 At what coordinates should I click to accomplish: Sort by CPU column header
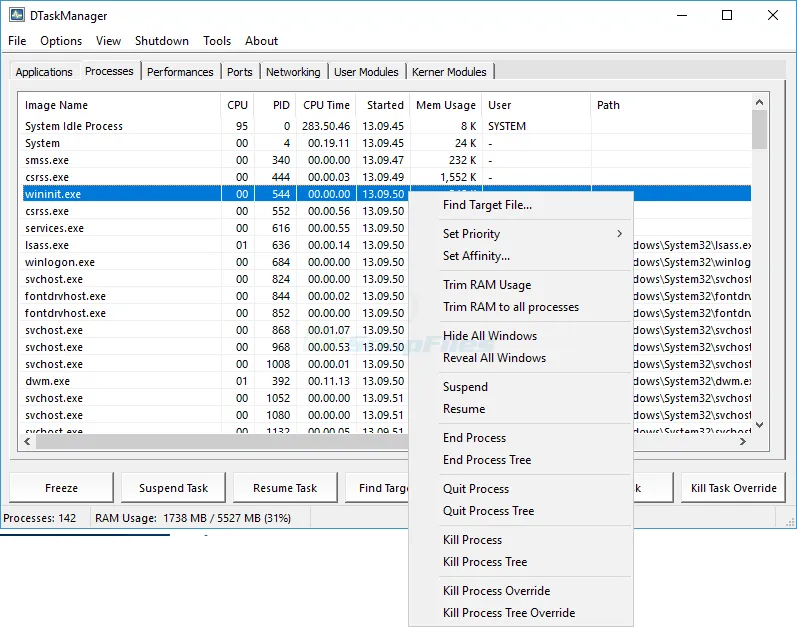point(237,105)
